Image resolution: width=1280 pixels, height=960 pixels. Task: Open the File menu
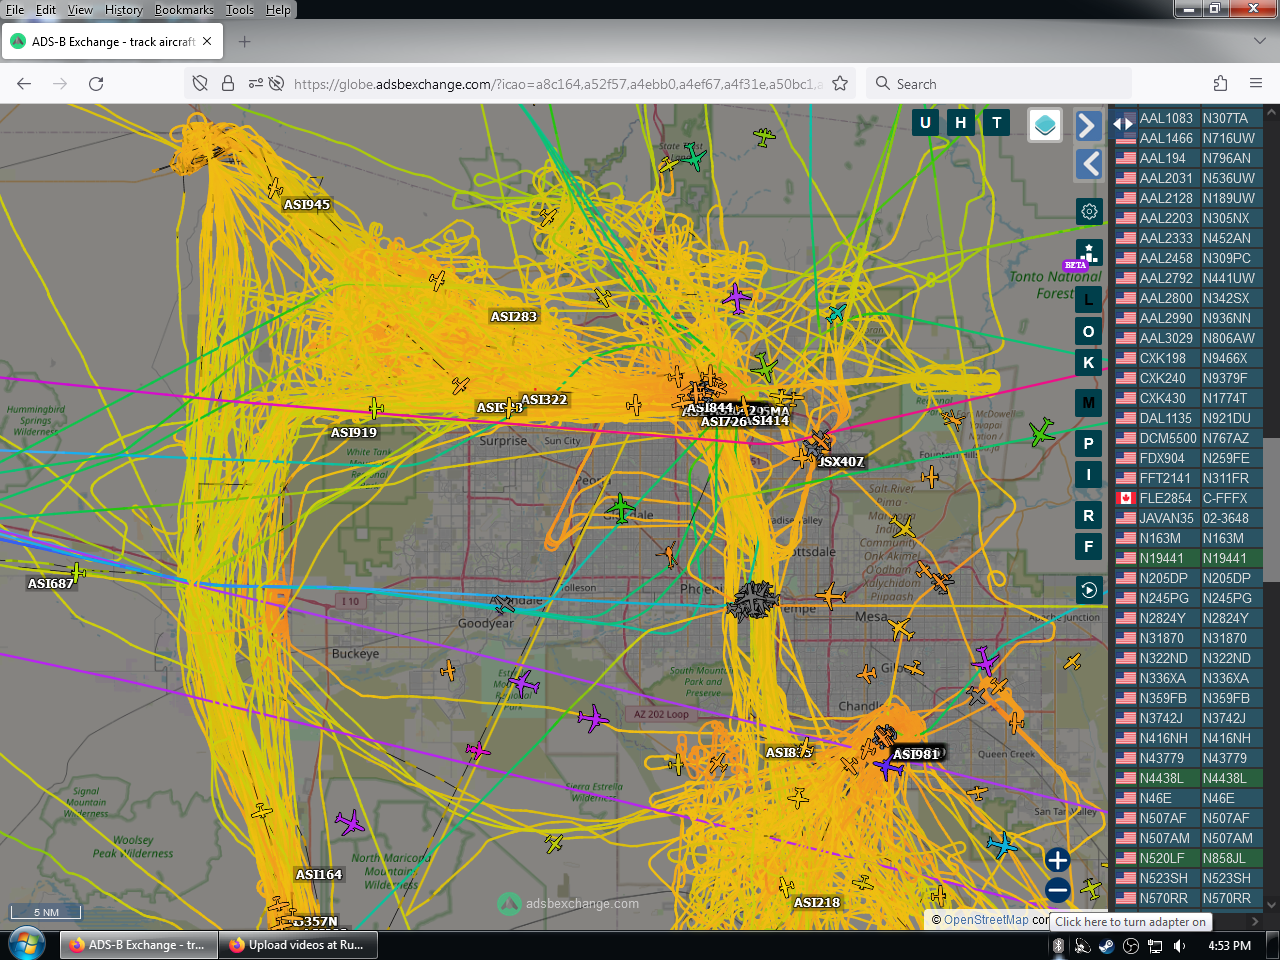(15, 10)
